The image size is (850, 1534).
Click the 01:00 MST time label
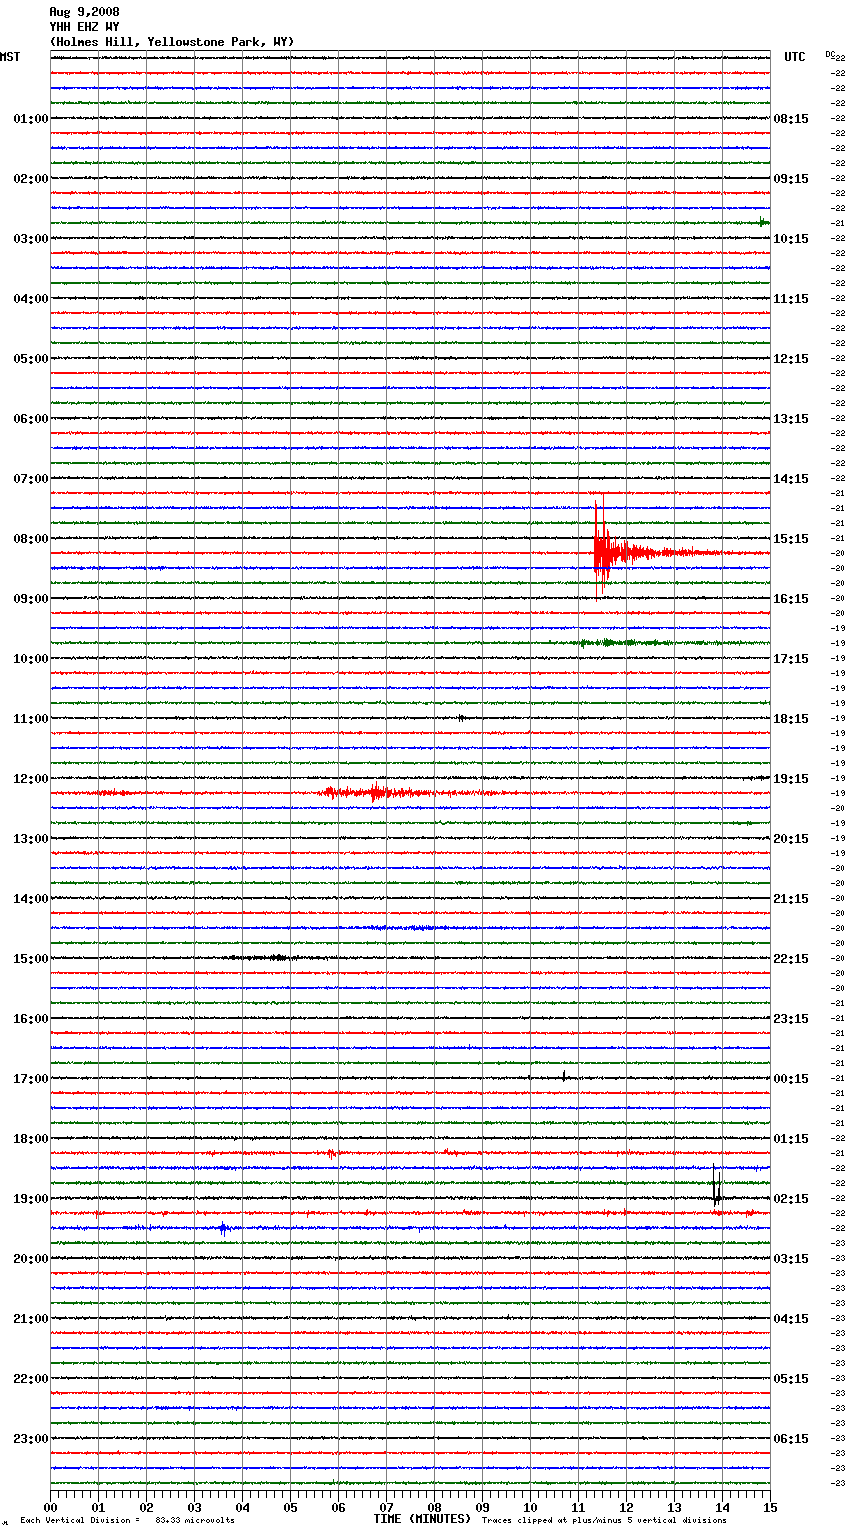click(30, 119)
